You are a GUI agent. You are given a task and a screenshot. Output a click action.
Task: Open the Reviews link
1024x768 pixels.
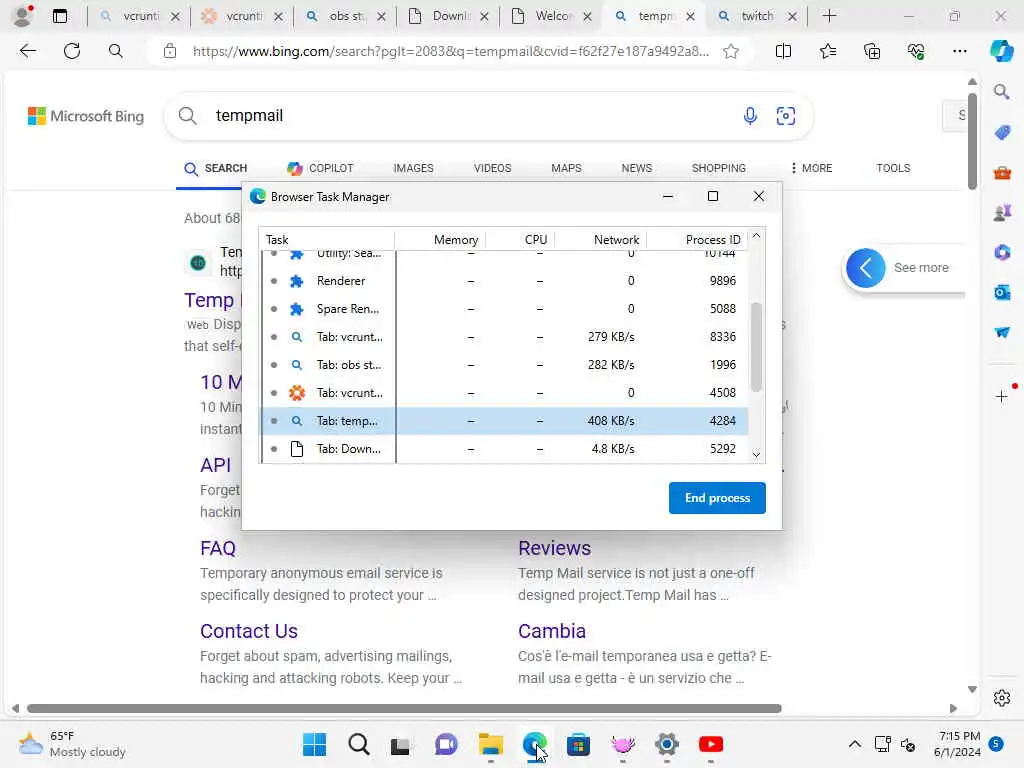554,548
